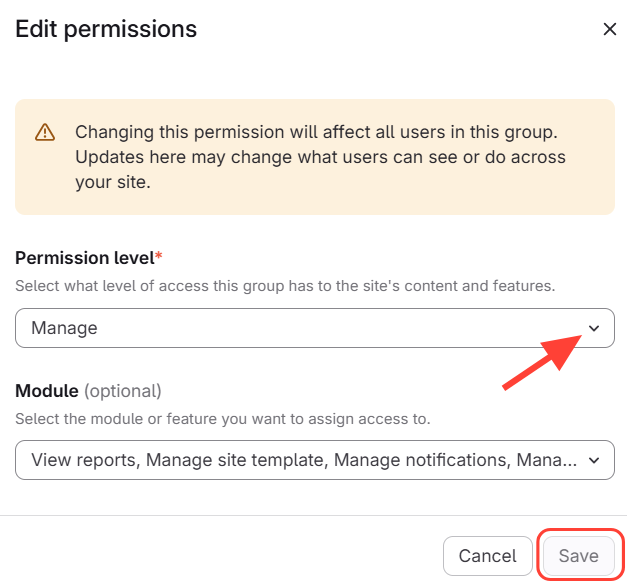The width and height of the screenshot is (627, 586).
Task: Click the Edit permissions title
Action: pyautogui.click(x=106, y=30)
